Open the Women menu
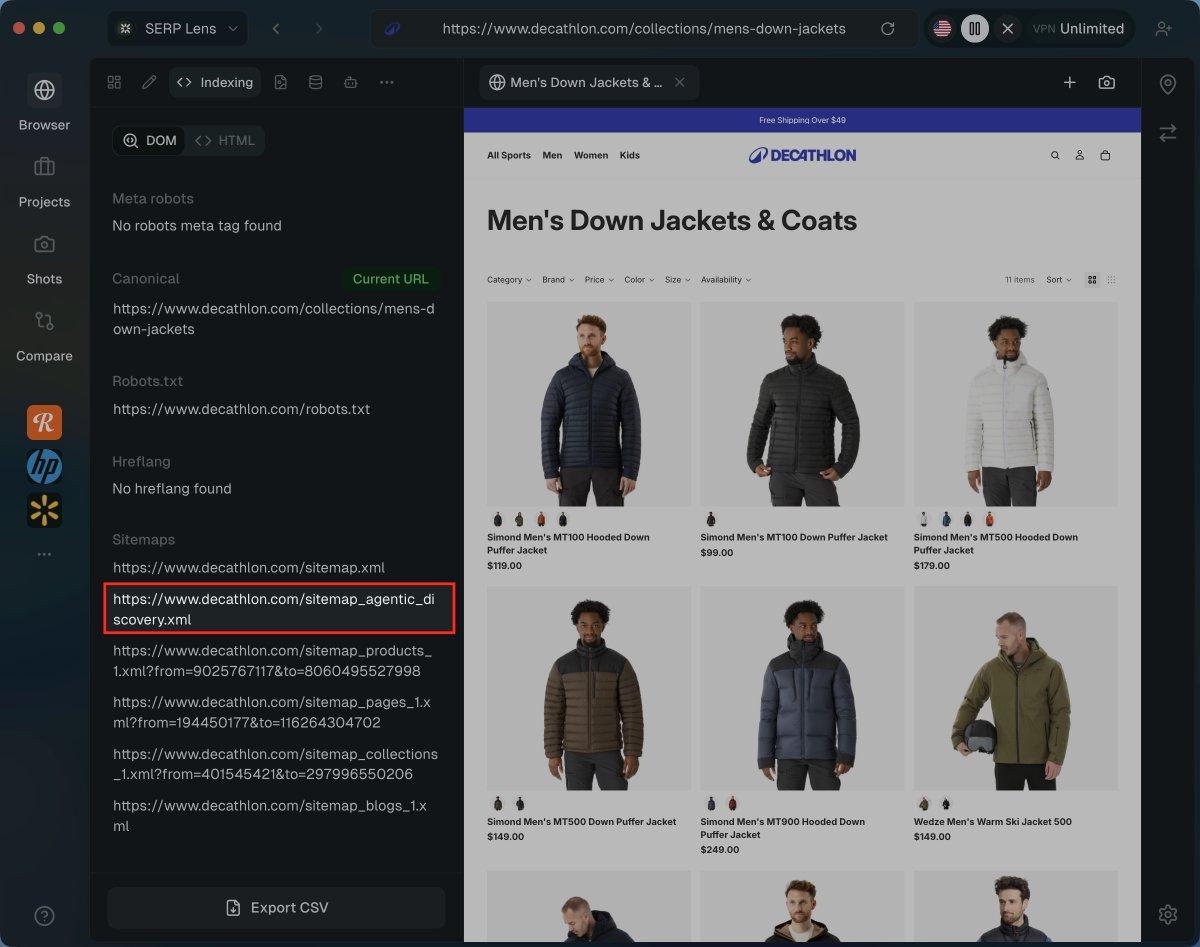This screenshot has width=1200, height=947. [591, 155]
